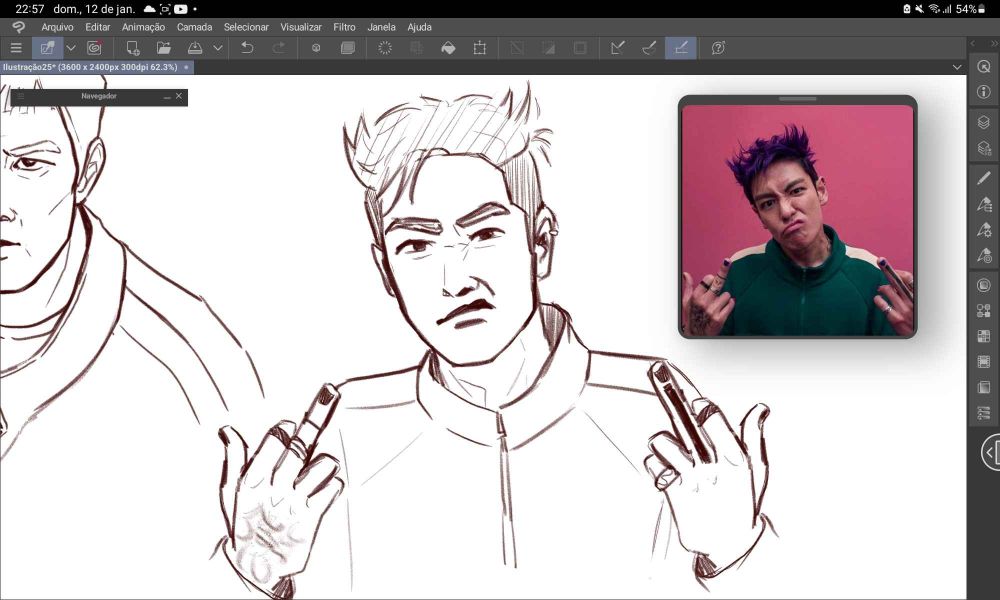Click the Undo arrow in the toolbar
Image resolution: width=1000 pixels, height=600 pixels.
(247, 47)
